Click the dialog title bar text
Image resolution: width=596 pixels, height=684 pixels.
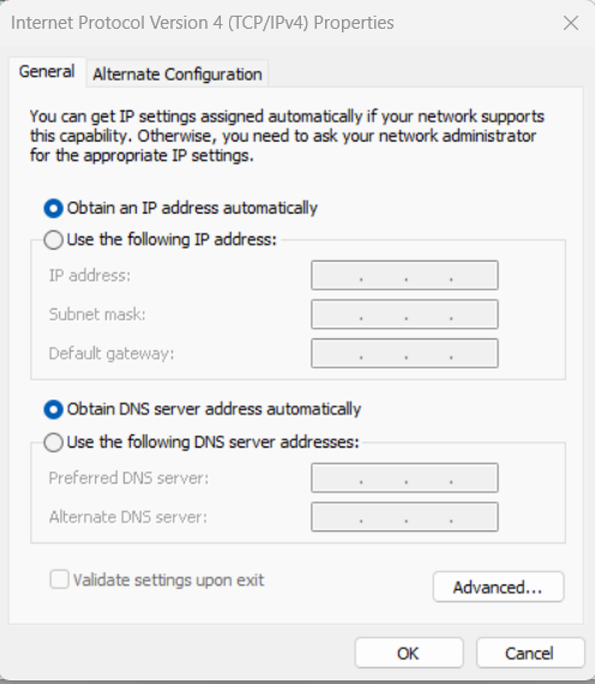[202, 23]
